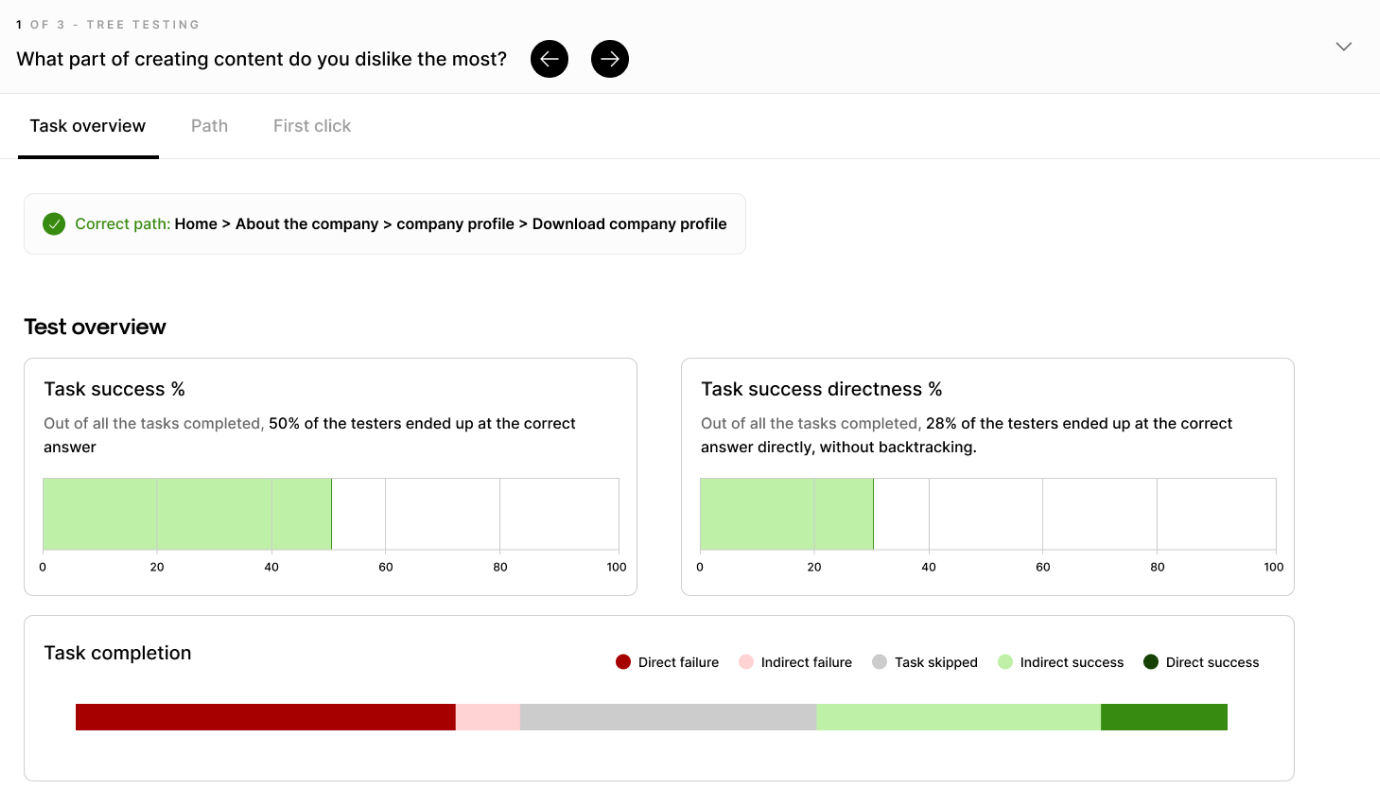Collapse the task section chevron
Screen dimensions: 1380x810
pyautogui.click(x=1343, y=47)
